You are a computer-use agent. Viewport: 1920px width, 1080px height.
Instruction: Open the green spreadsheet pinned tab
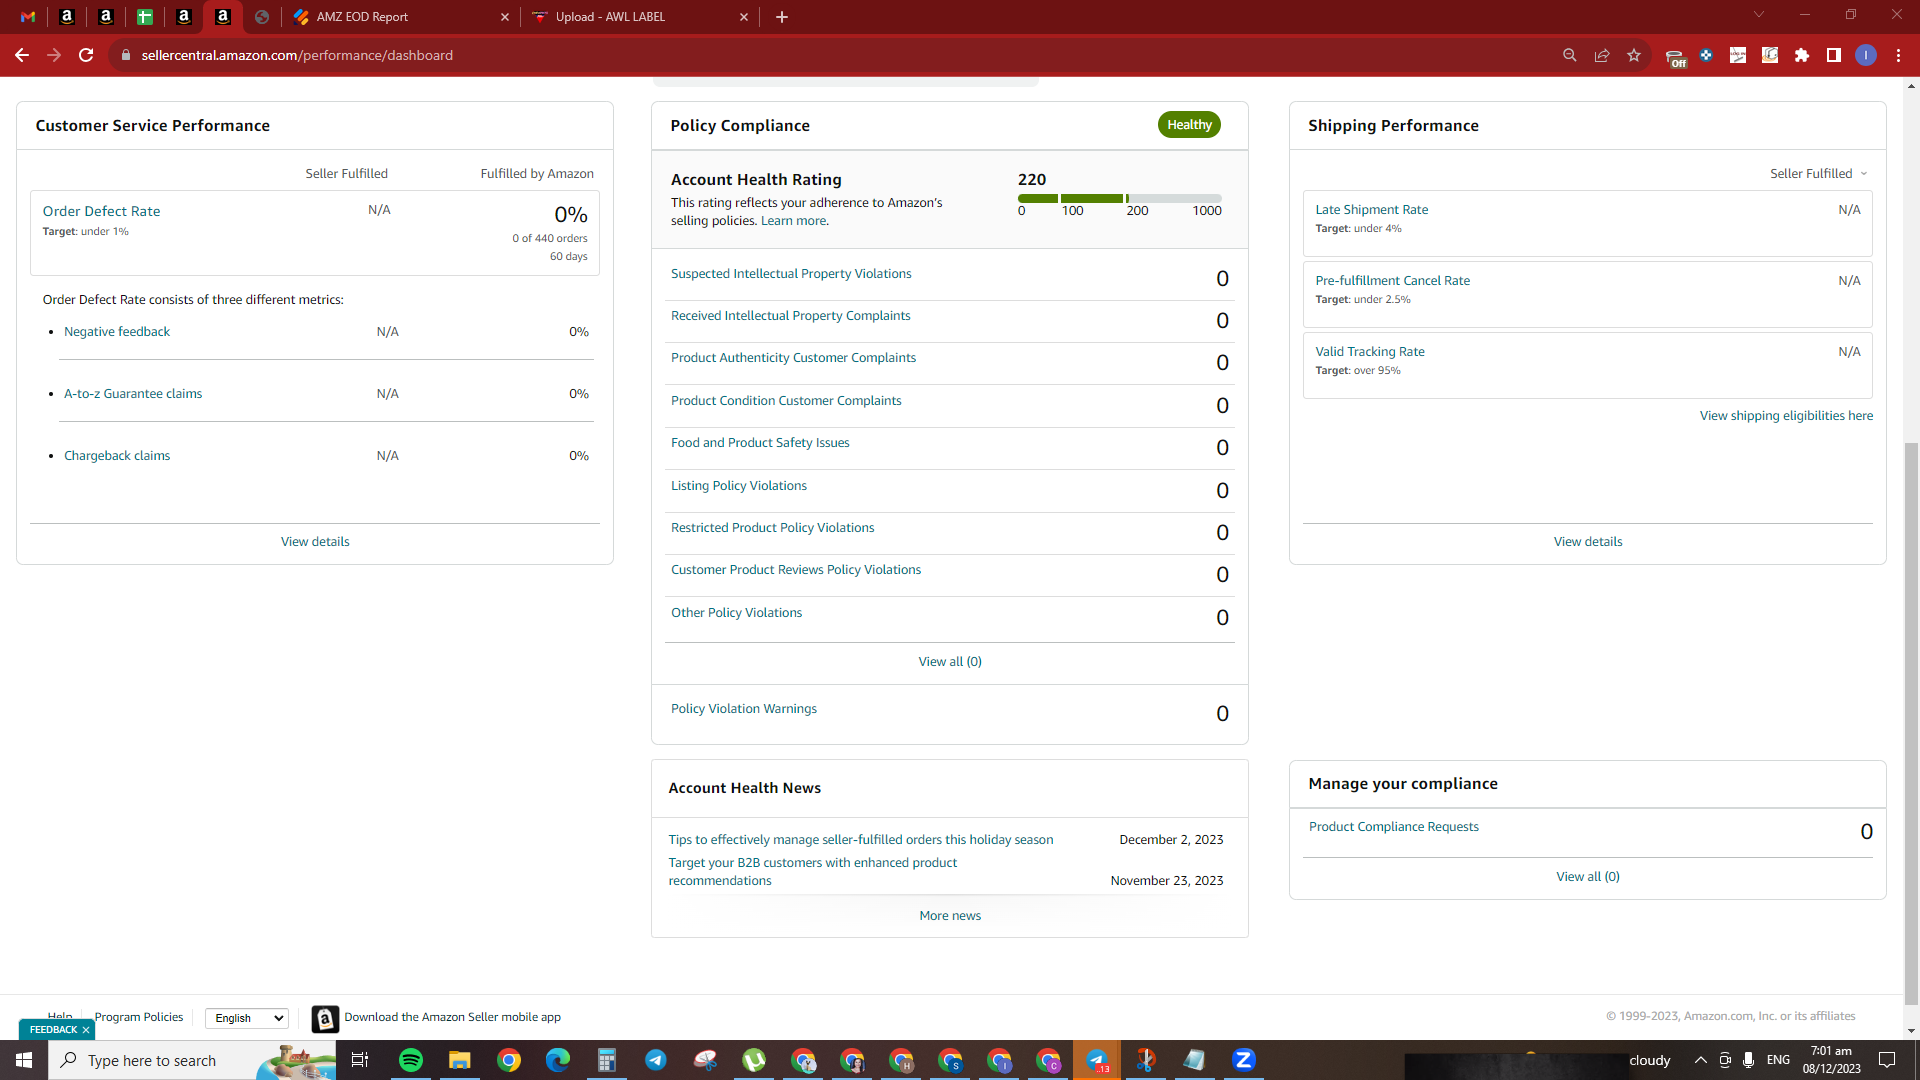coord(145,17)
